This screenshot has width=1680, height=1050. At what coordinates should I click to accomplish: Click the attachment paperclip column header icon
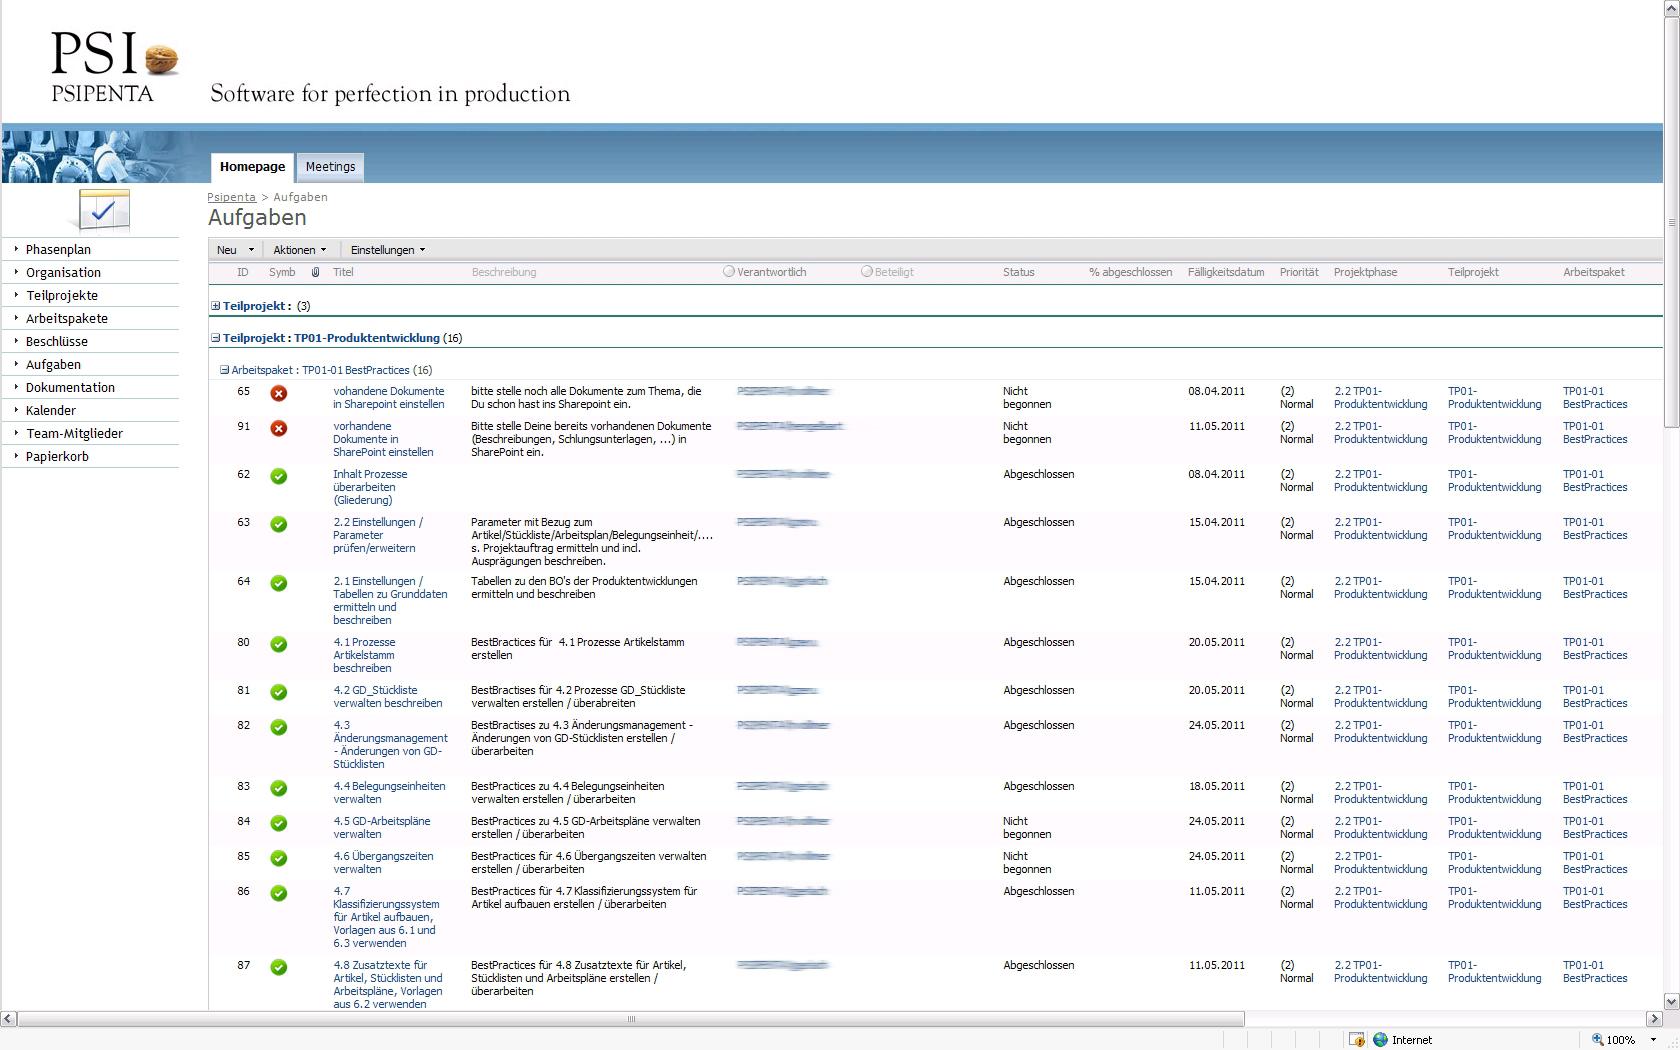tap(315, 272)
